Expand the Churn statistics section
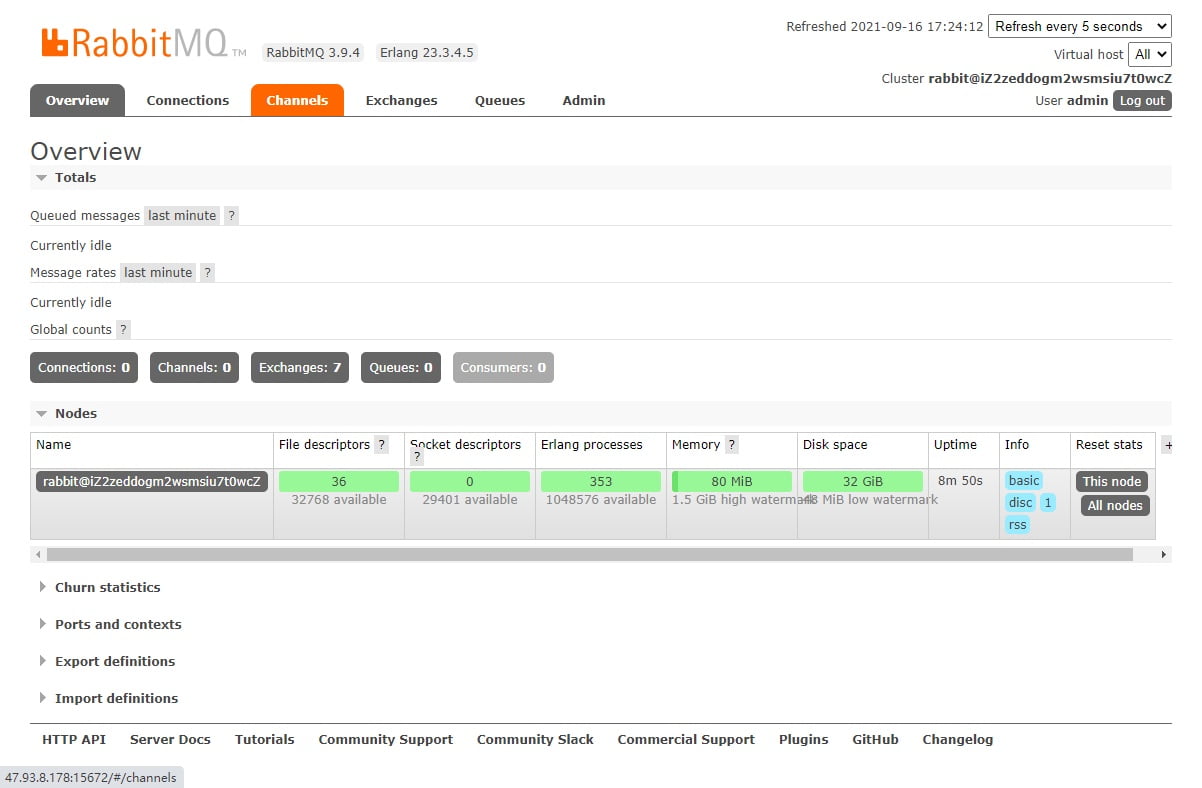The width and height of the screenshot is (1202, 788). click(x=107, y=588)
